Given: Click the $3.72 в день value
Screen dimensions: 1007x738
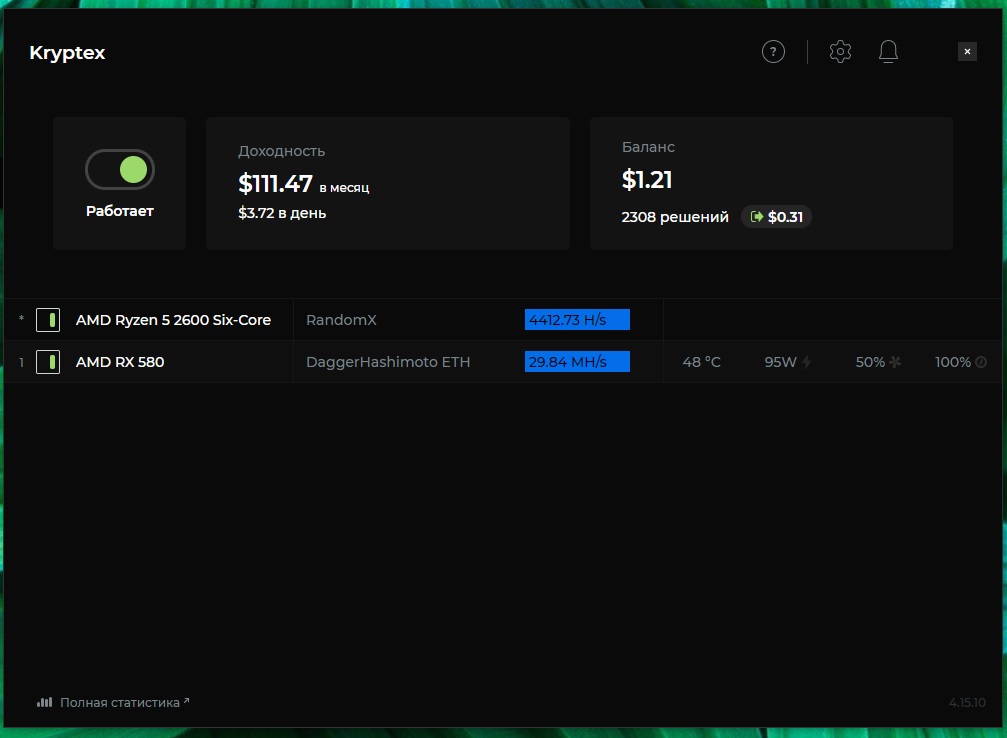Looking at the screenshot, I should coord(282,213).
